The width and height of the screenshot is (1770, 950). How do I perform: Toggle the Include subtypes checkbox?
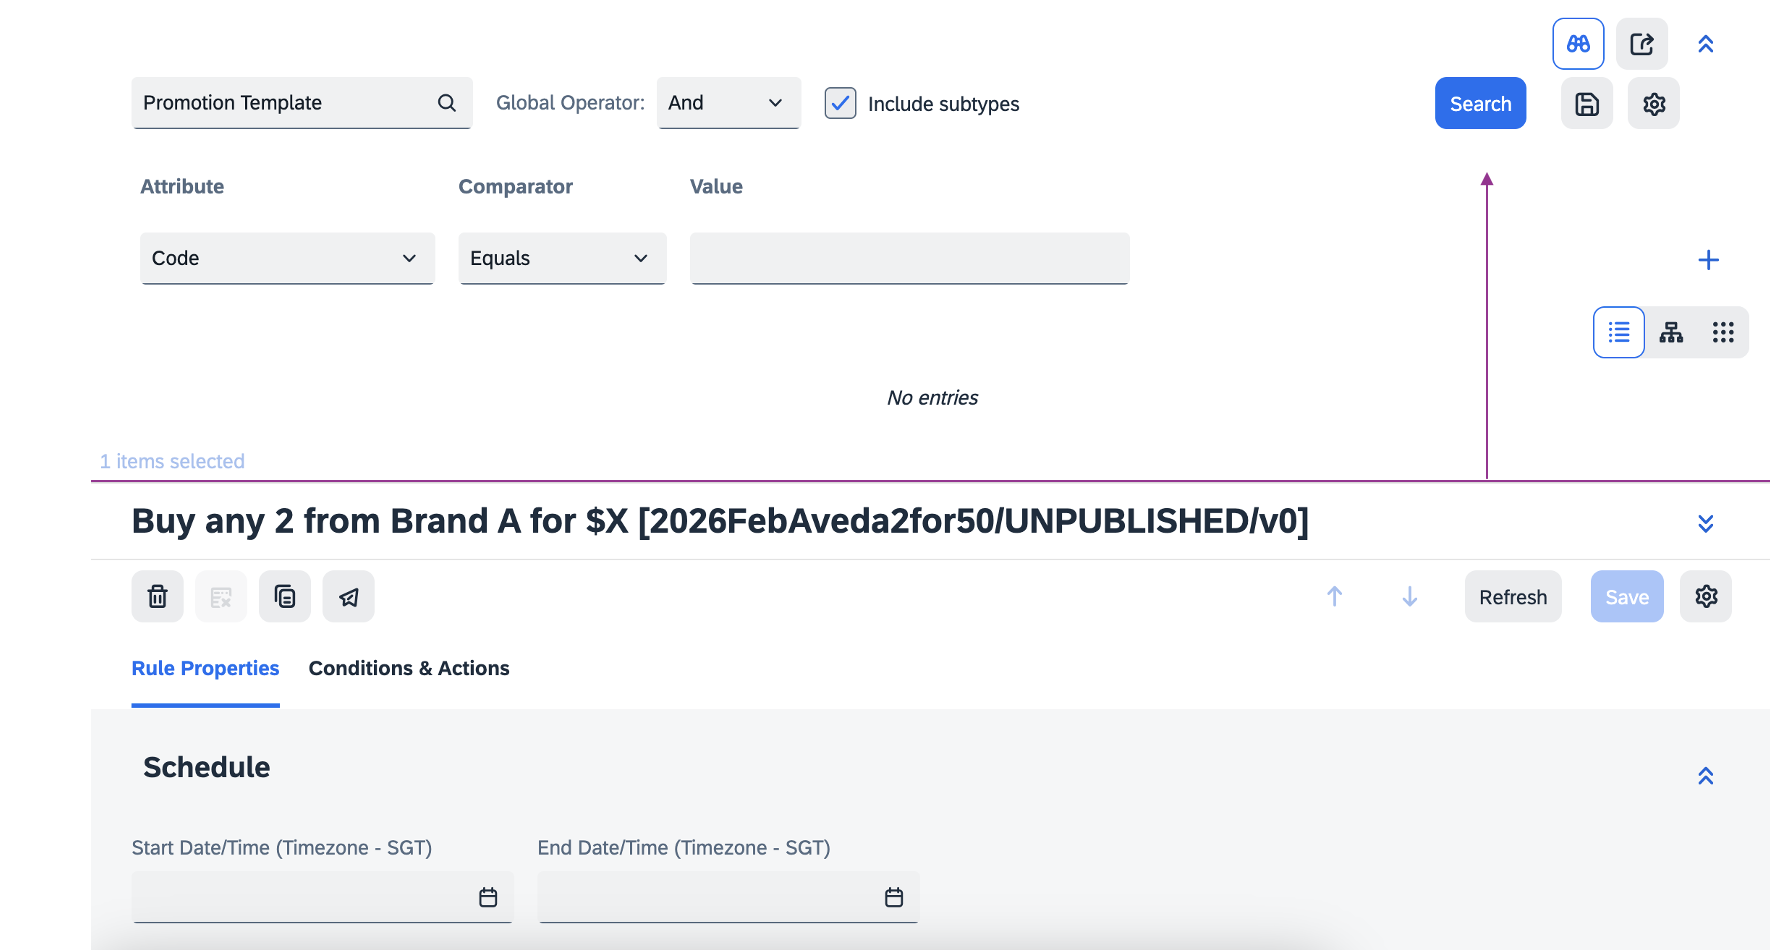click(840, 103)
